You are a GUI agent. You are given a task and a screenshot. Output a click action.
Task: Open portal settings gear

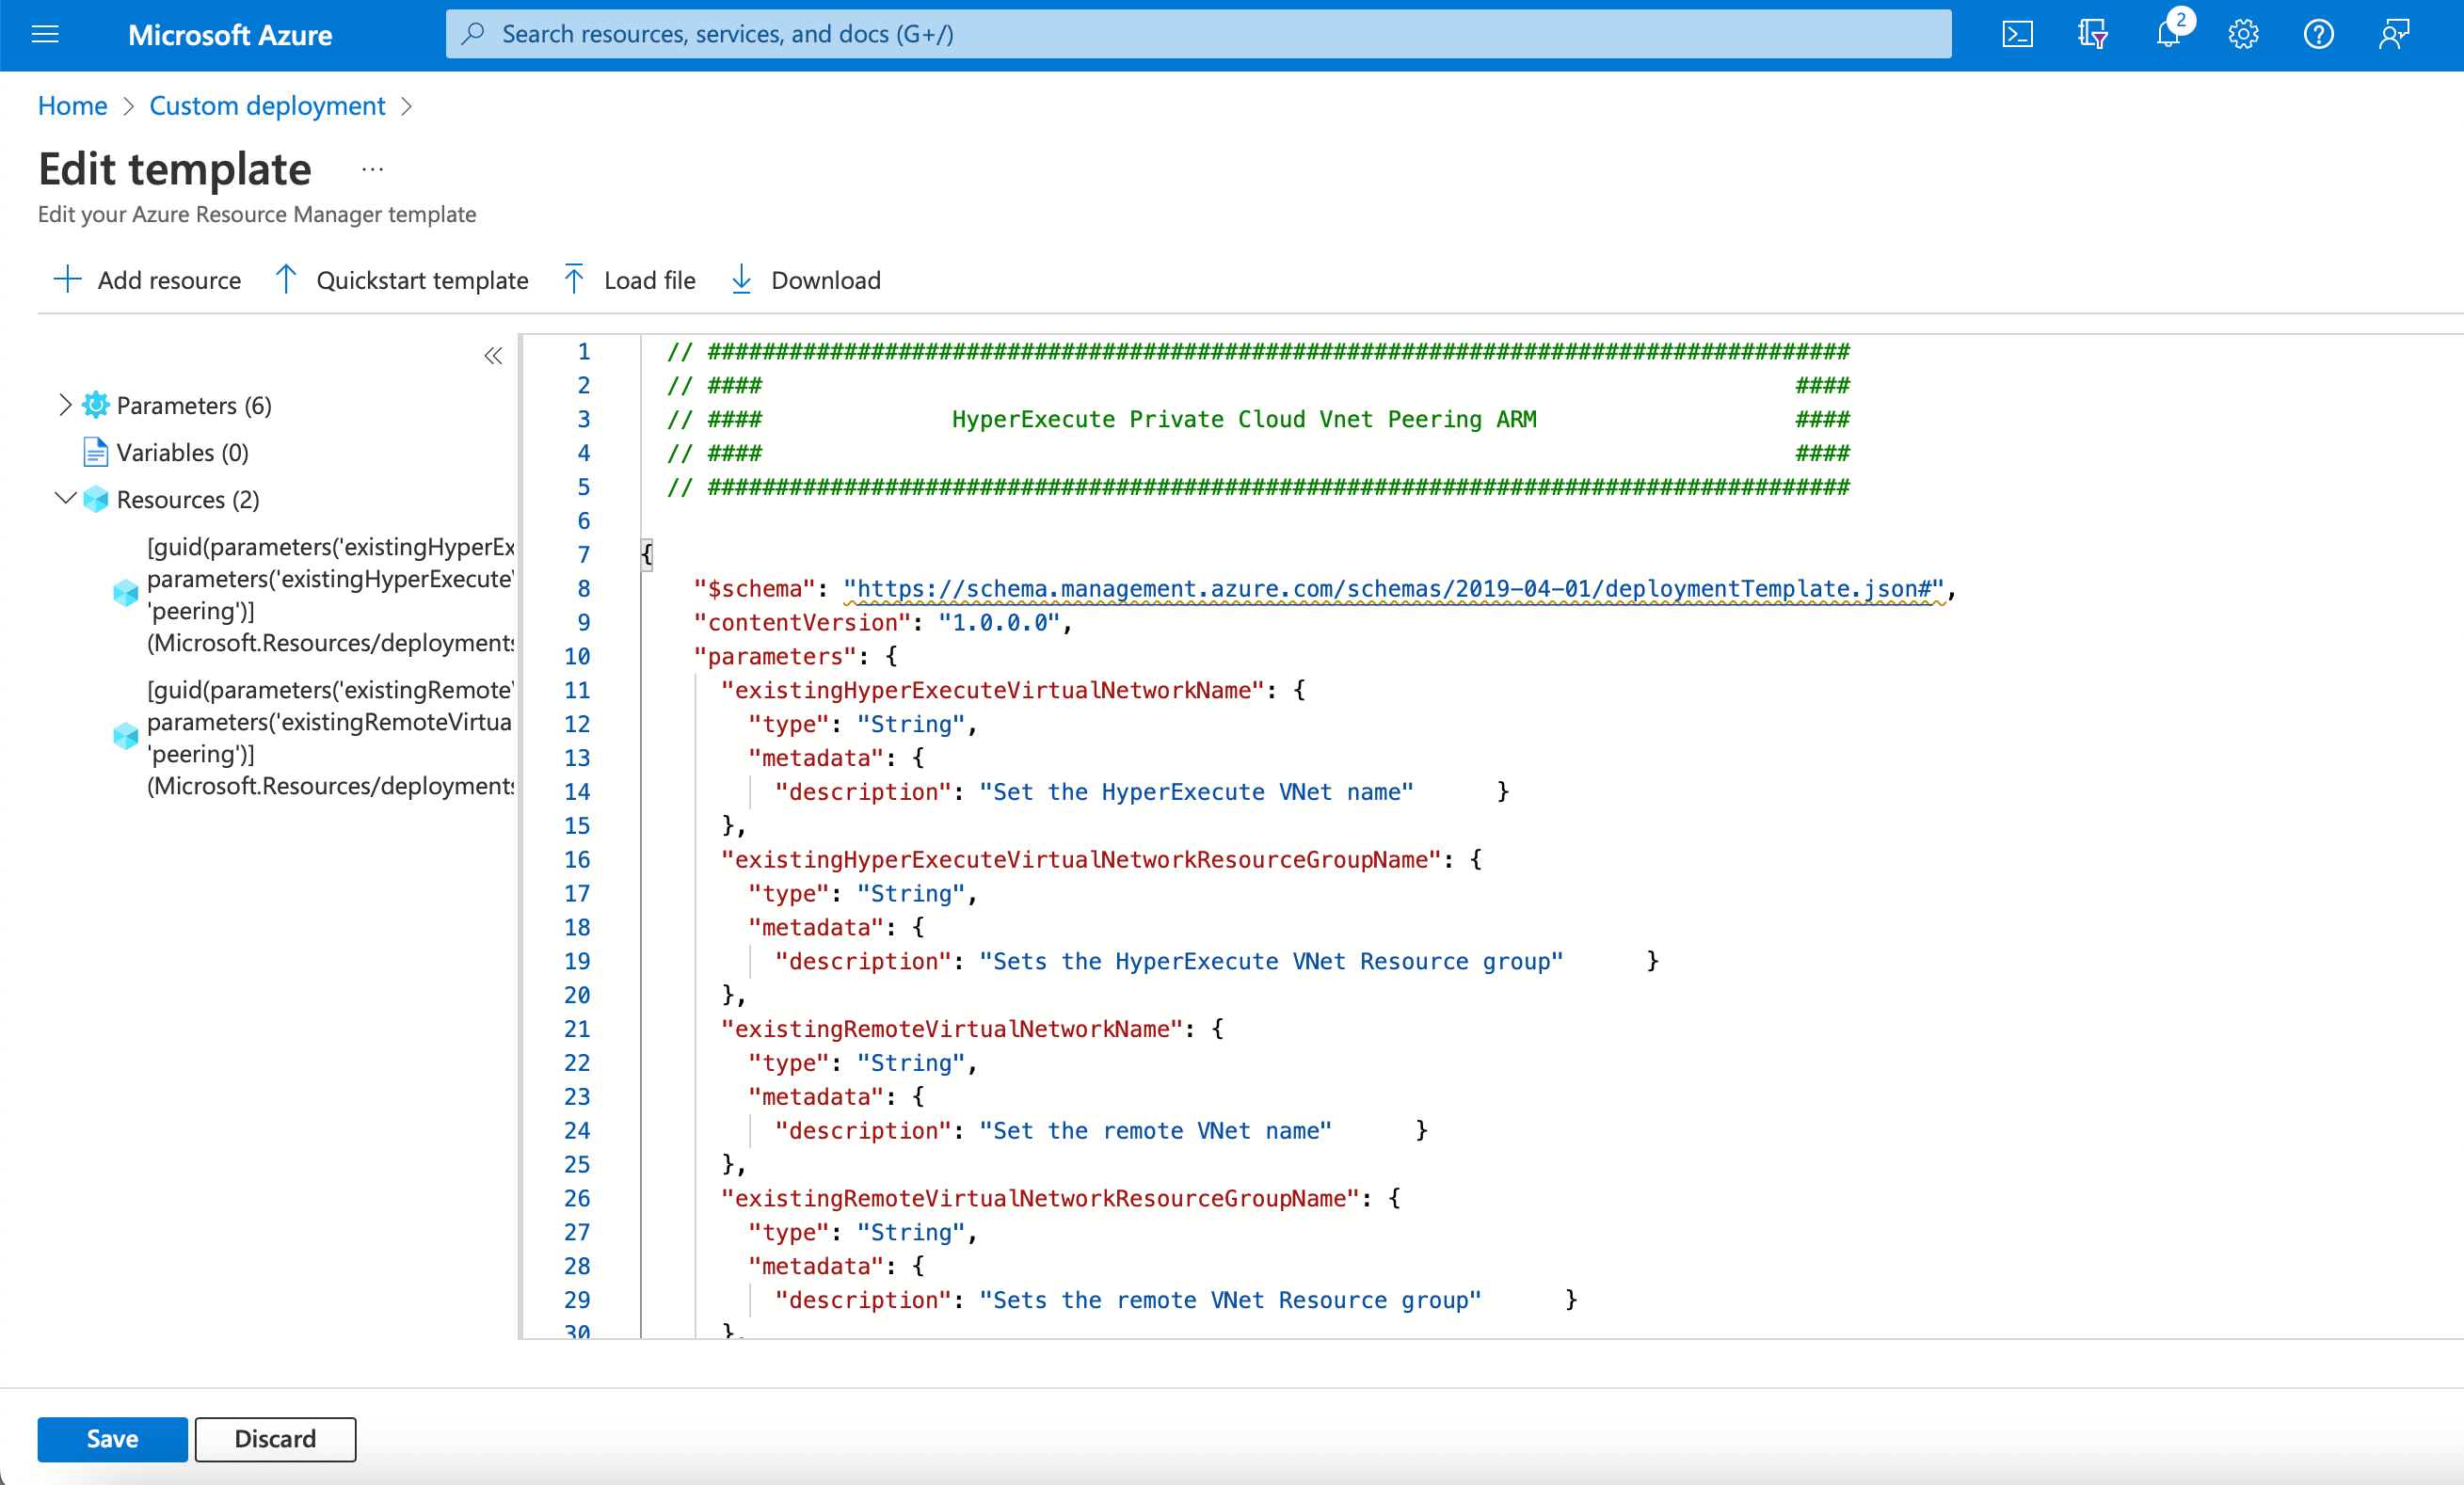[x=2243, y=34]
